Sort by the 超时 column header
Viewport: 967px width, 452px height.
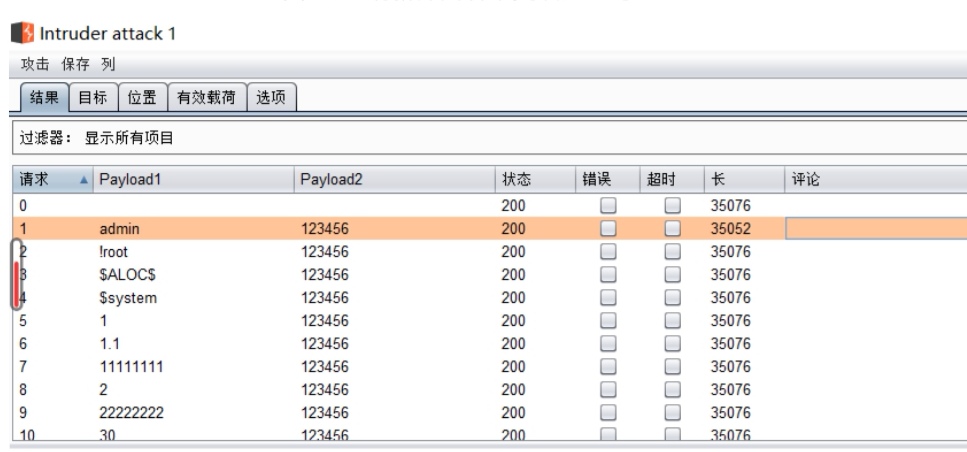pos(672,179)
